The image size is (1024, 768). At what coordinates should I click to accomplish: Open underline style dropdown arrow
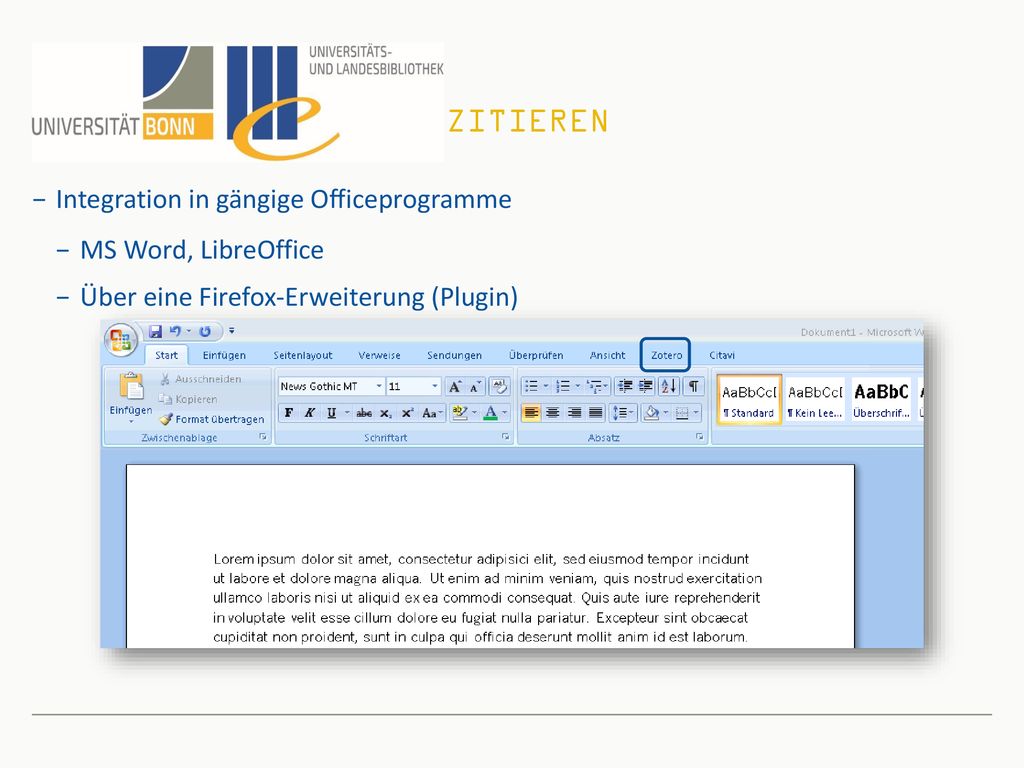click(347, 413)
